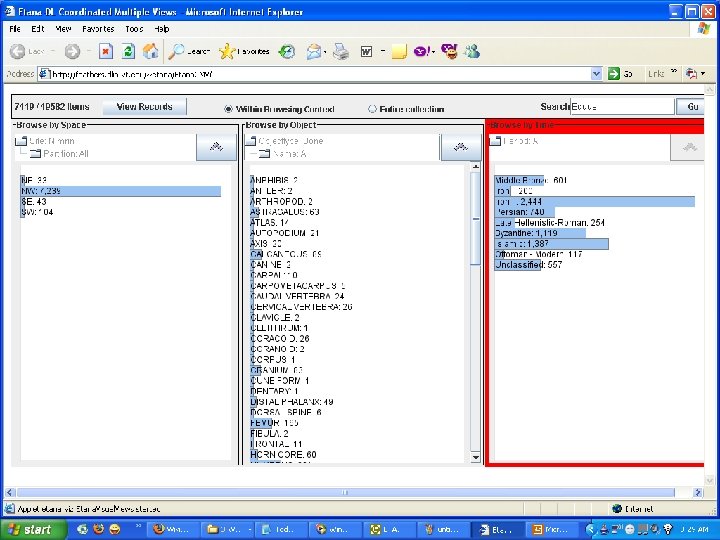
Task: Click the Forward arrow icon
Action: (72, 51)
